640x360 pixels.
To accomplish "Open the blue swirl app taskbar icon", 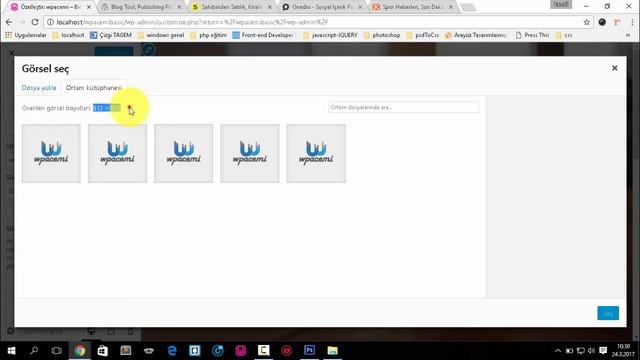I will pyautogui.click(x=218, y=350).
